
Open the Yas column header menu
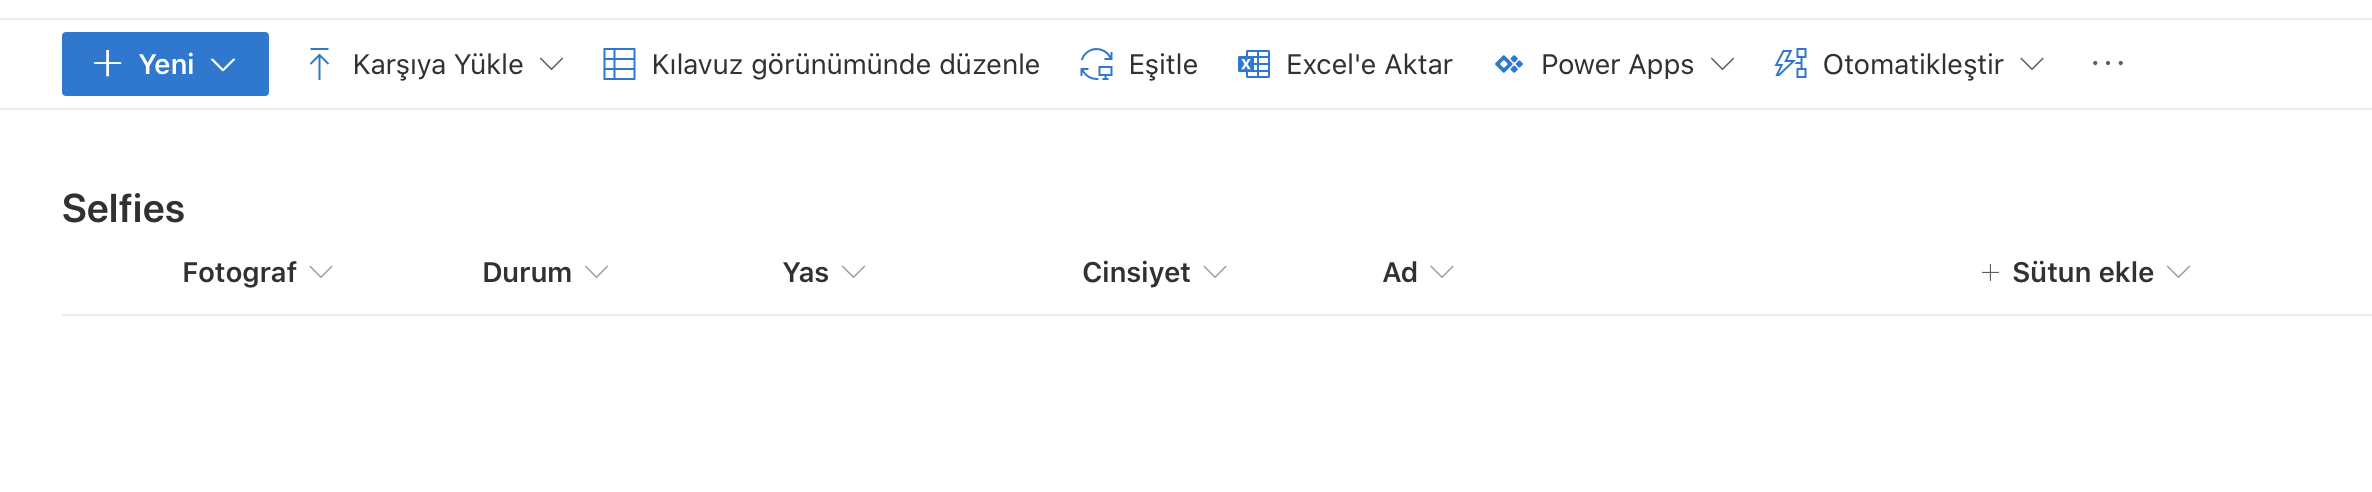point(824,272)
